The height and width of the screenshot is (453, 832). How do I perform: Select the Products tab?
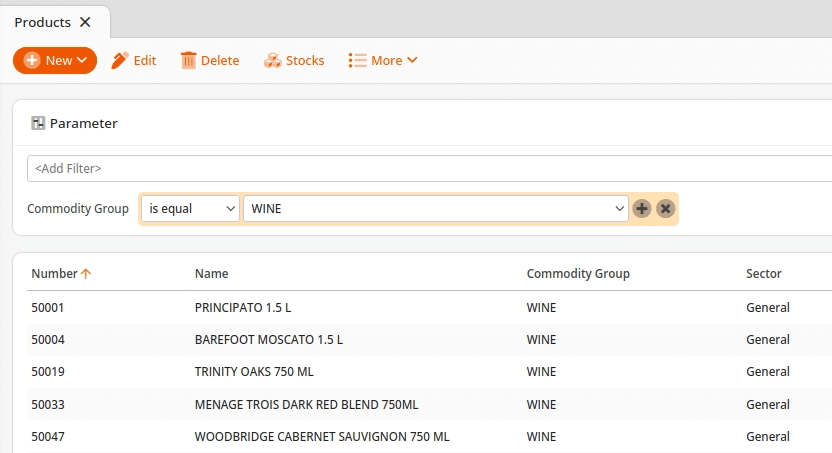click(x=42, y=22)
